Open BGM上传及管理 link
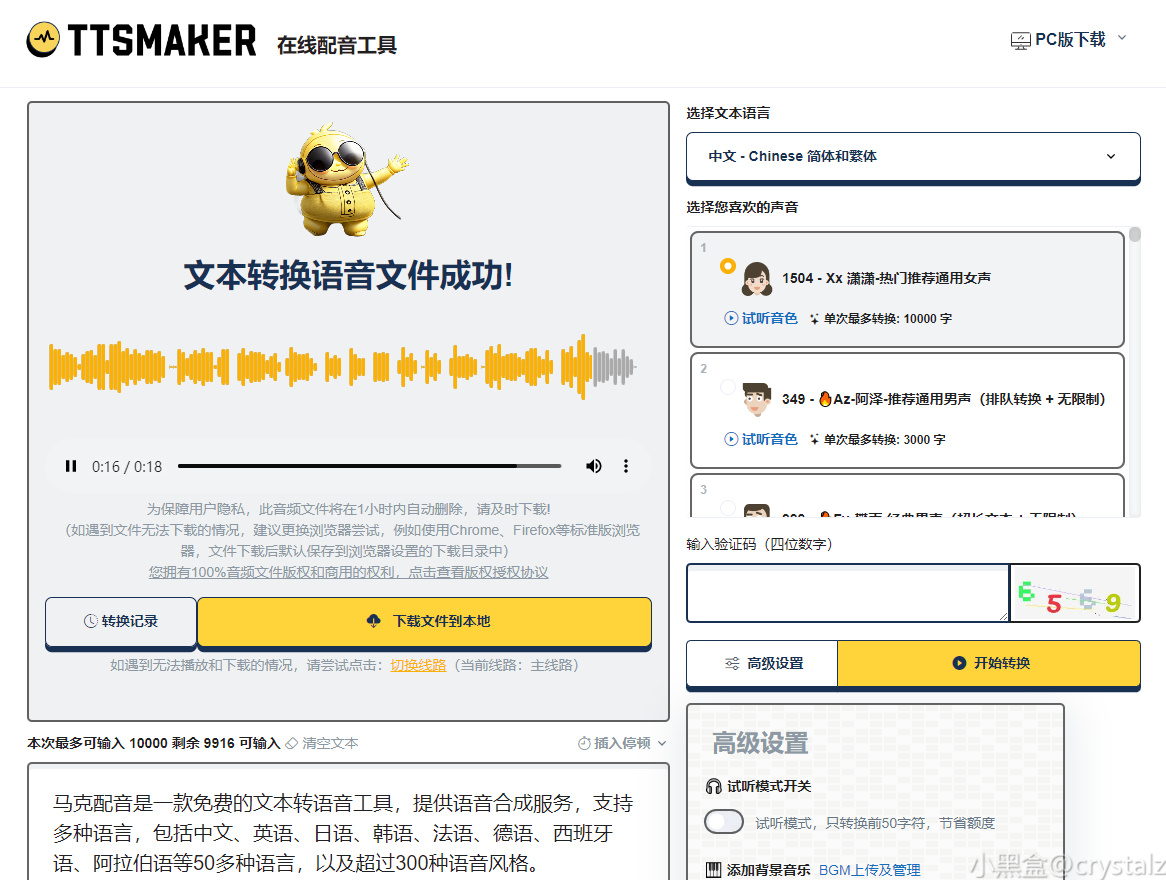 [869, 870]
